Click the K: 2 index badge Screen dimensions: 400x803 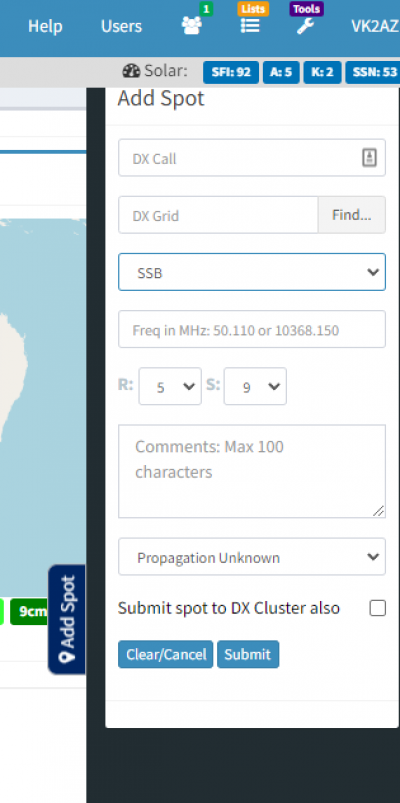322,72
